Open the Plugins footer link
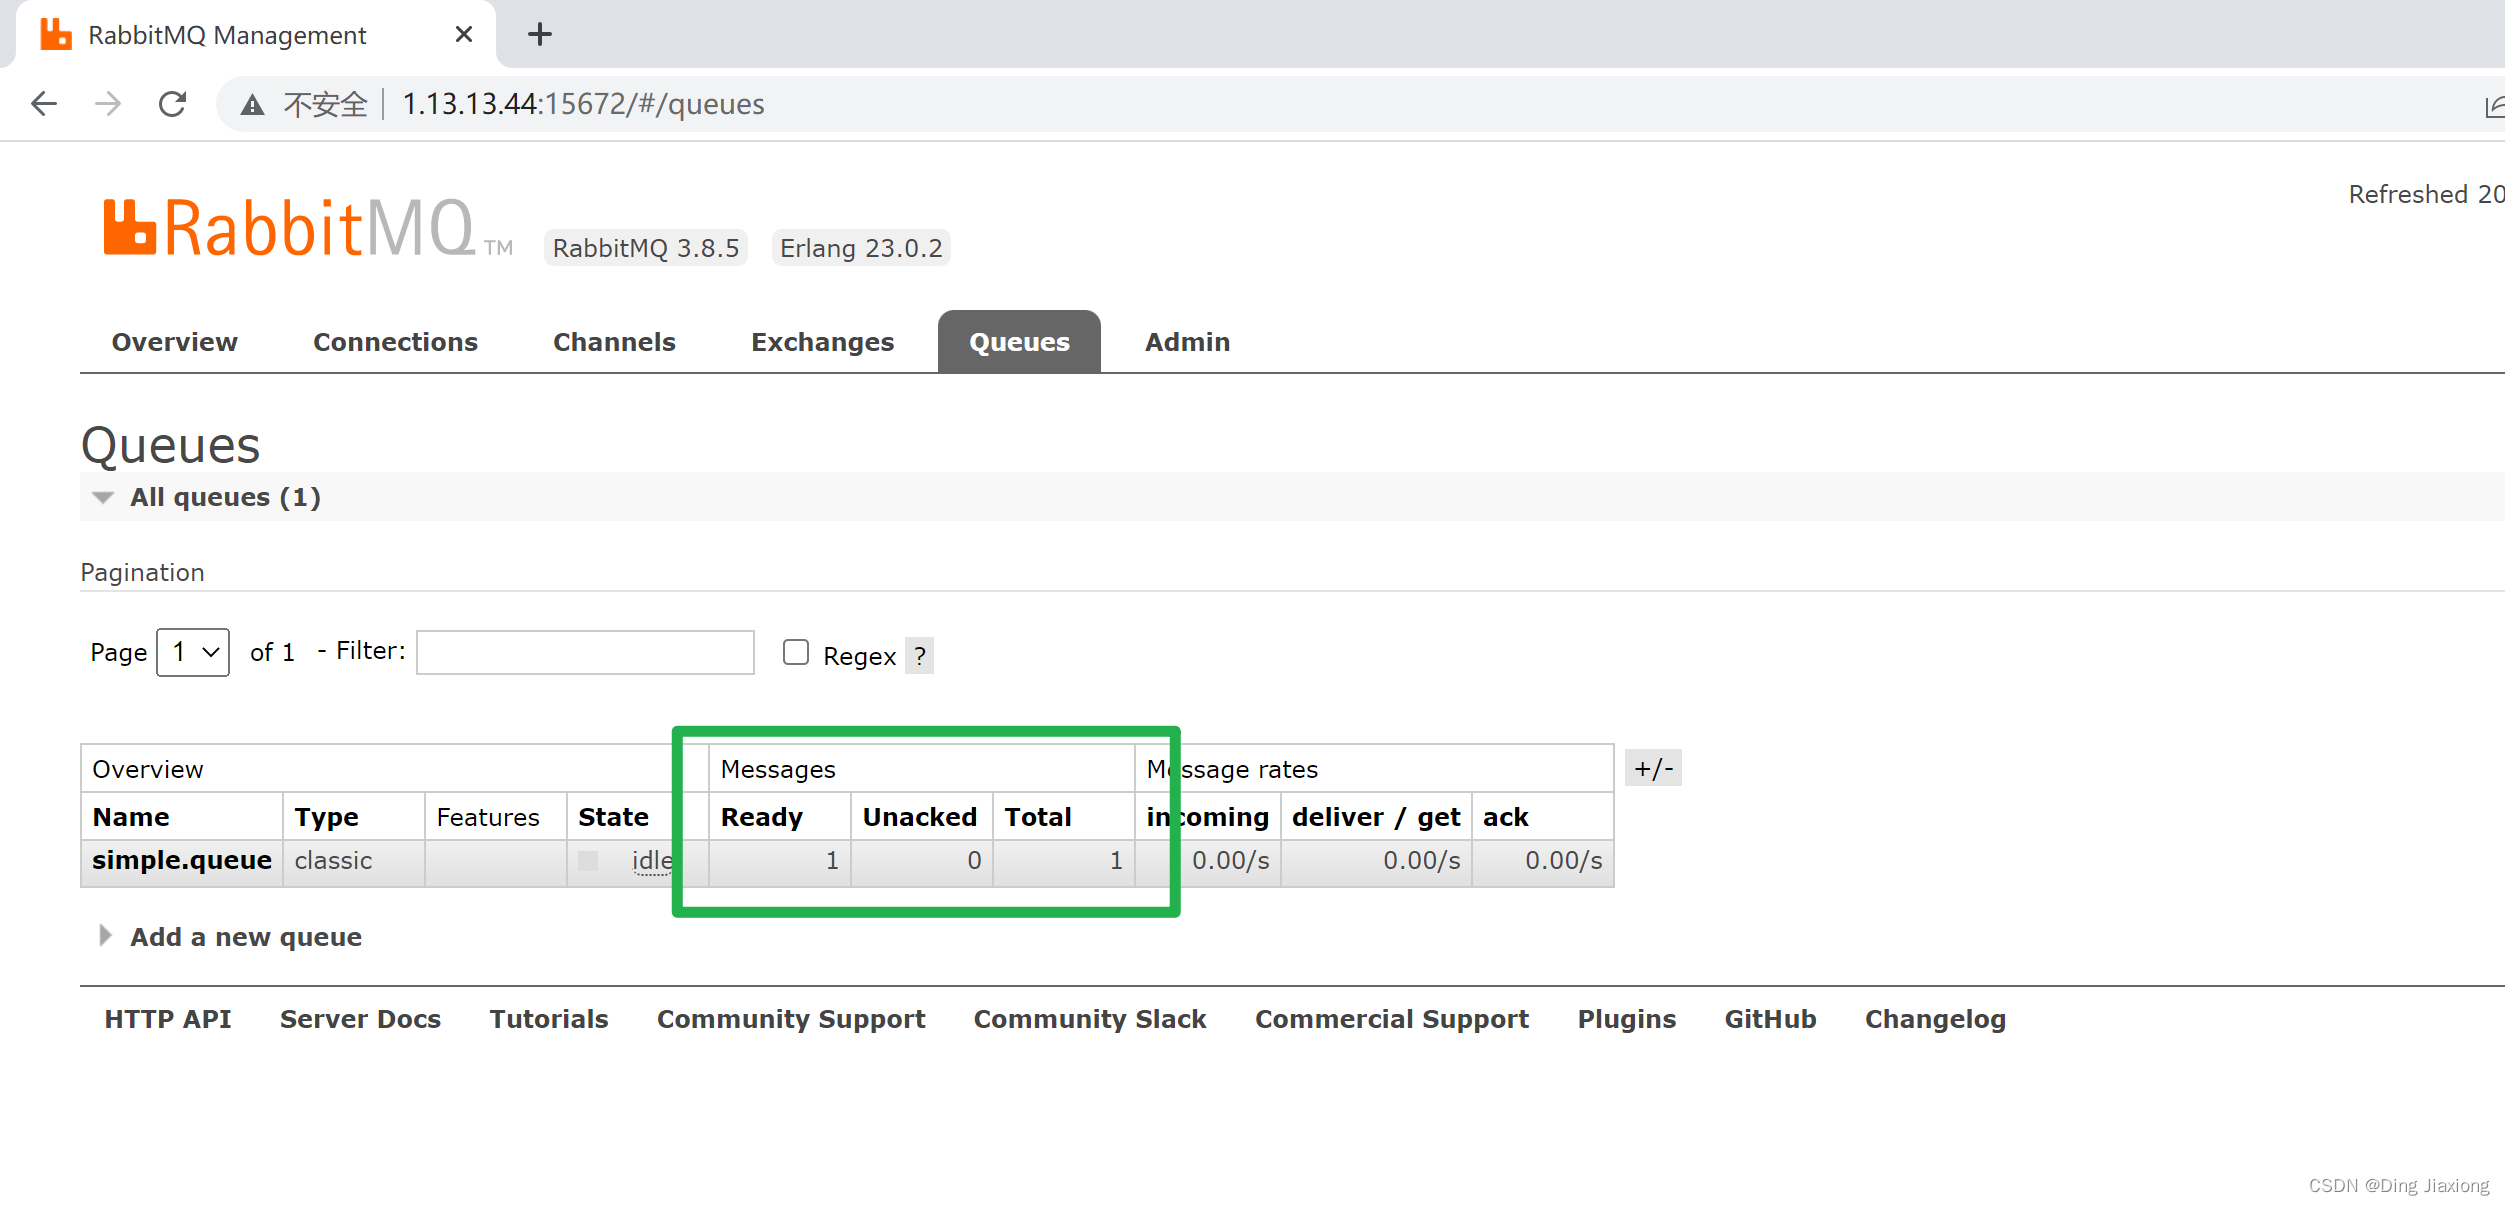The height and width of the screenshot is (1205, 2505). click(x=1627, y=1019)
